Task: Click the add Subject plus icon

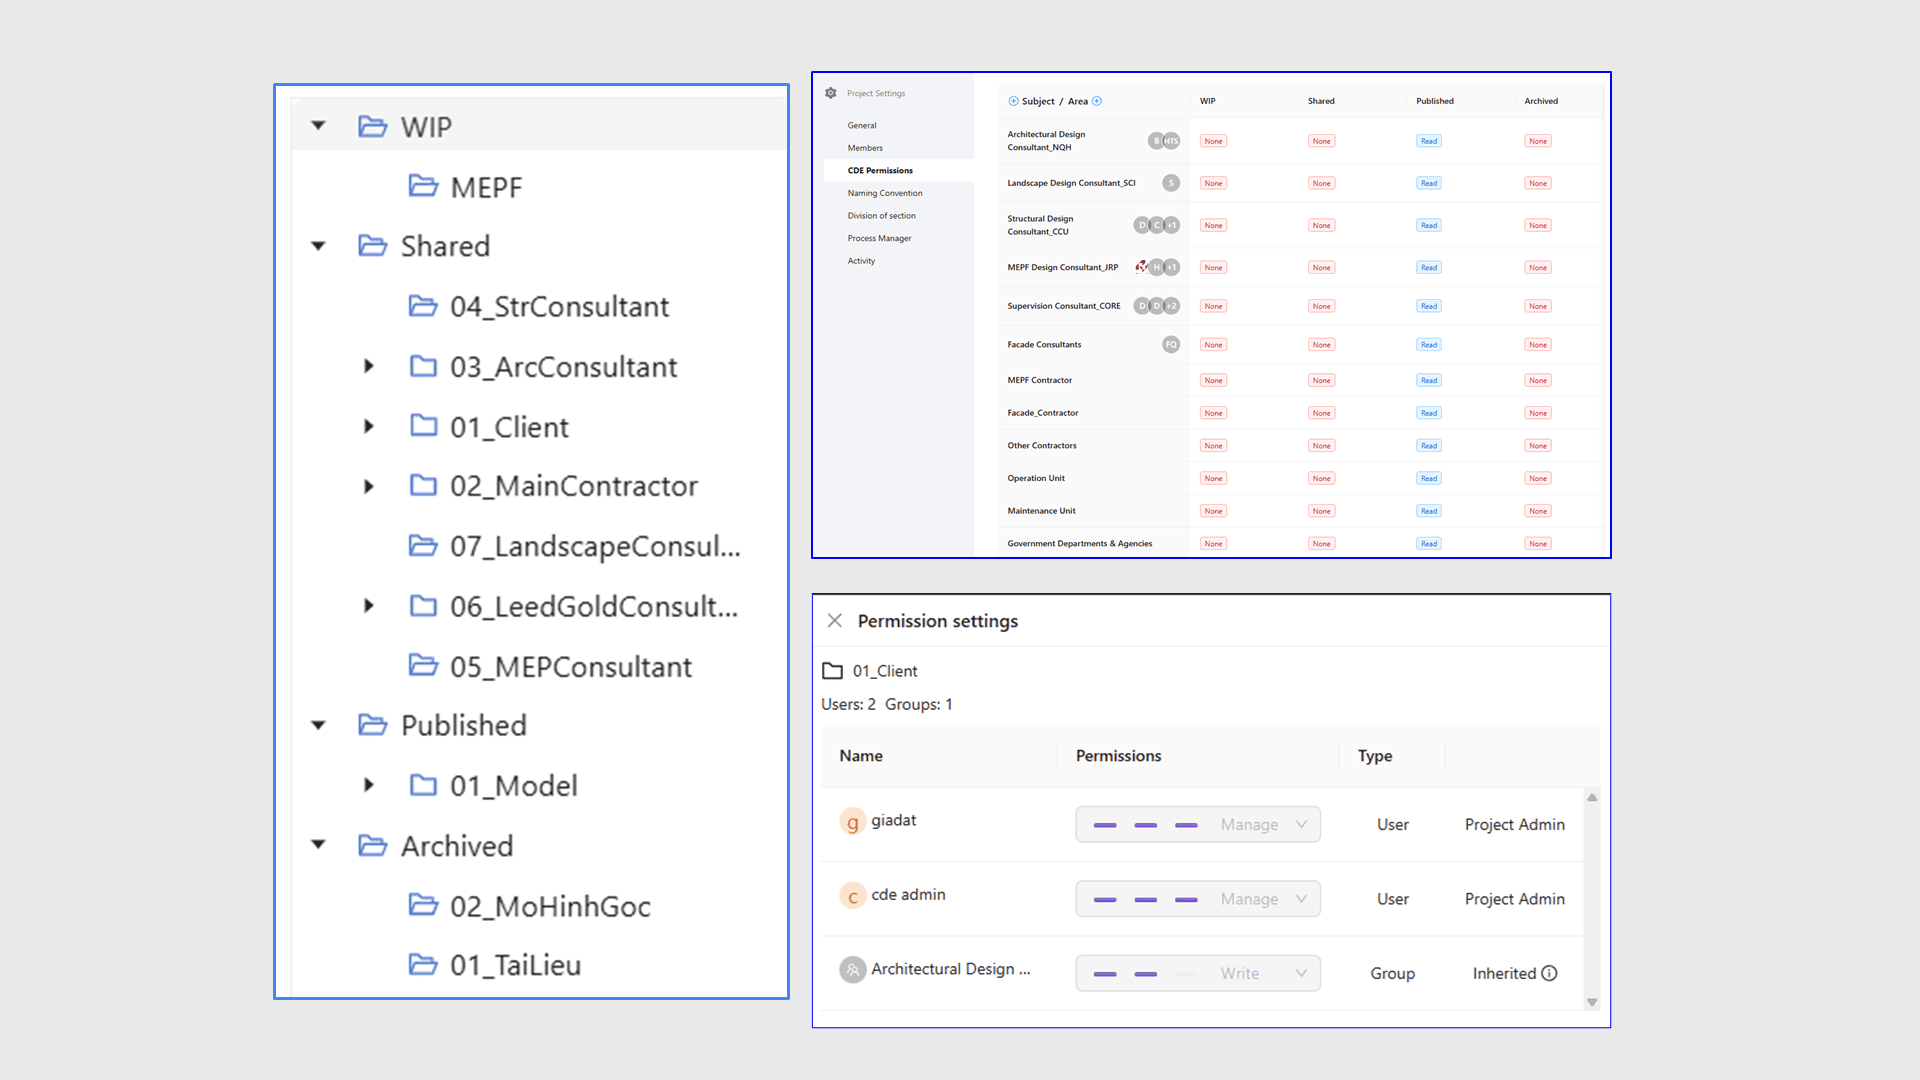Action: (x=1013, y=101)
